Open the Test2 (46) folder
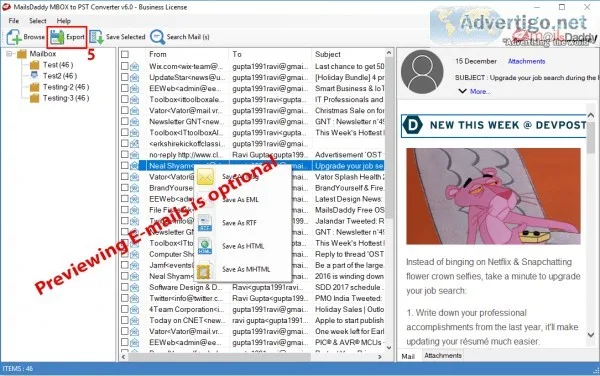This screenshot has width=600, height=376. click(x=60, y=76)
